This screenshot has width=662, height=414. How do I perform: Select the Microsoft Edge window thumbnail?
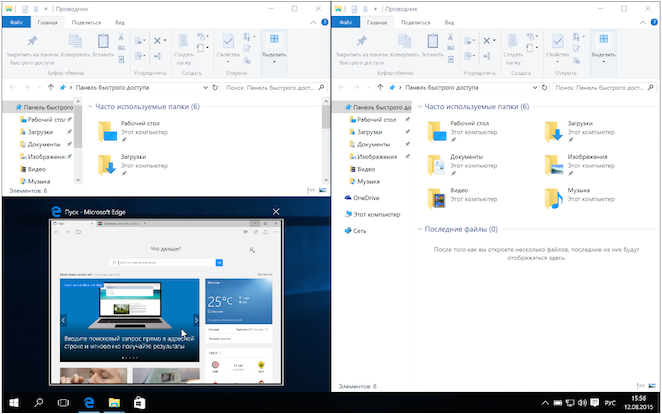tap(166, 302)
